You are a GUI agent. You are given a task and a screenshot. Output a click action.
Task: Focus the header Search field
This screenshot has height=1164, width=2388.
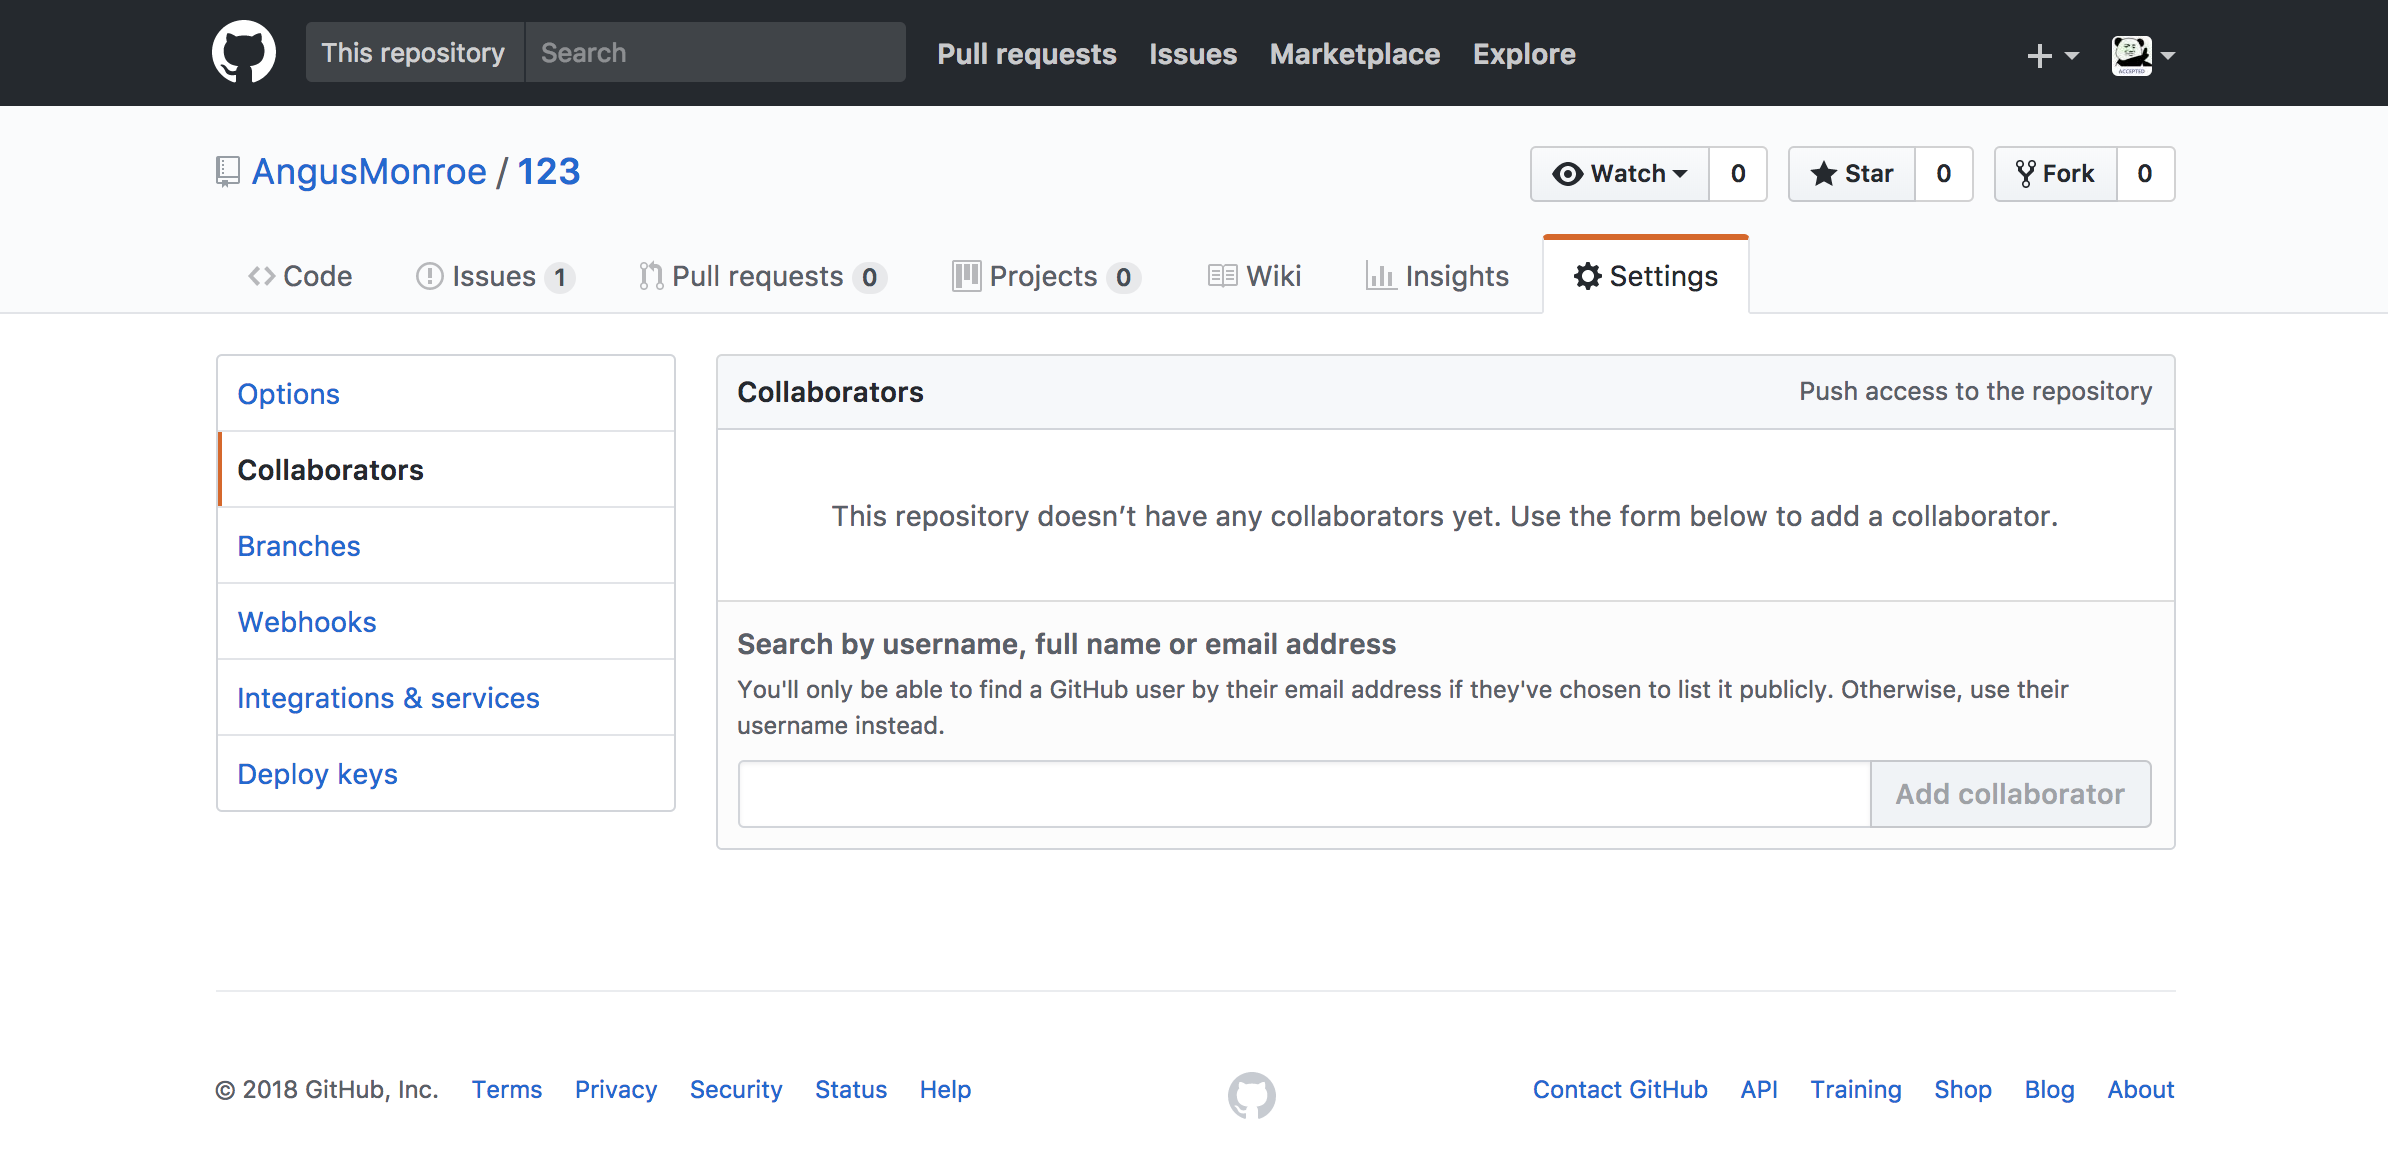click(715, 53)
